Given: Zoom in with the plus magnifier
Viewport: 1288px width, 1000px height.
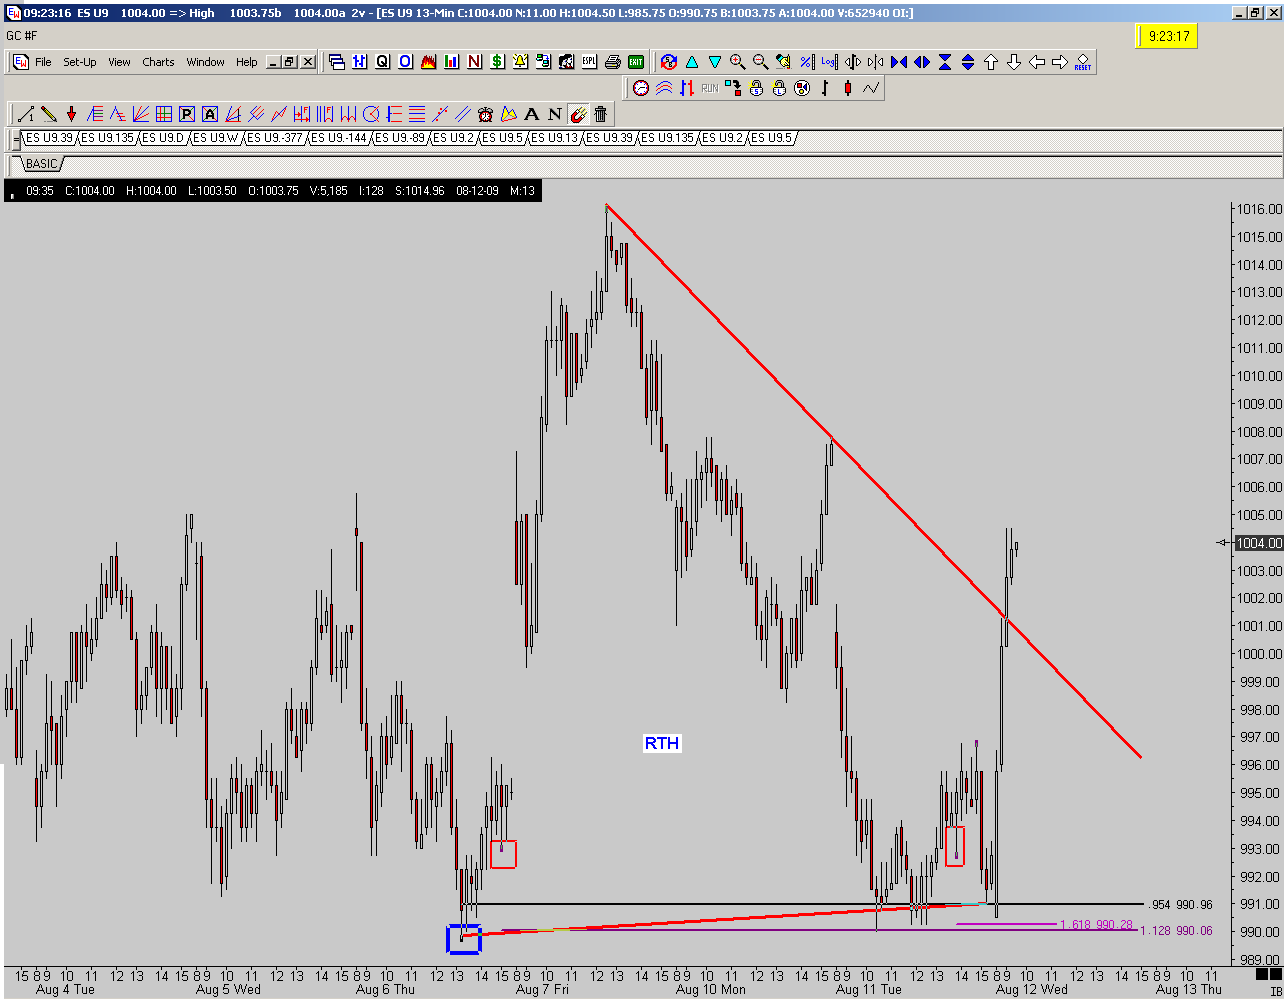Looking at the screenshot, I should tap(738, 62).
